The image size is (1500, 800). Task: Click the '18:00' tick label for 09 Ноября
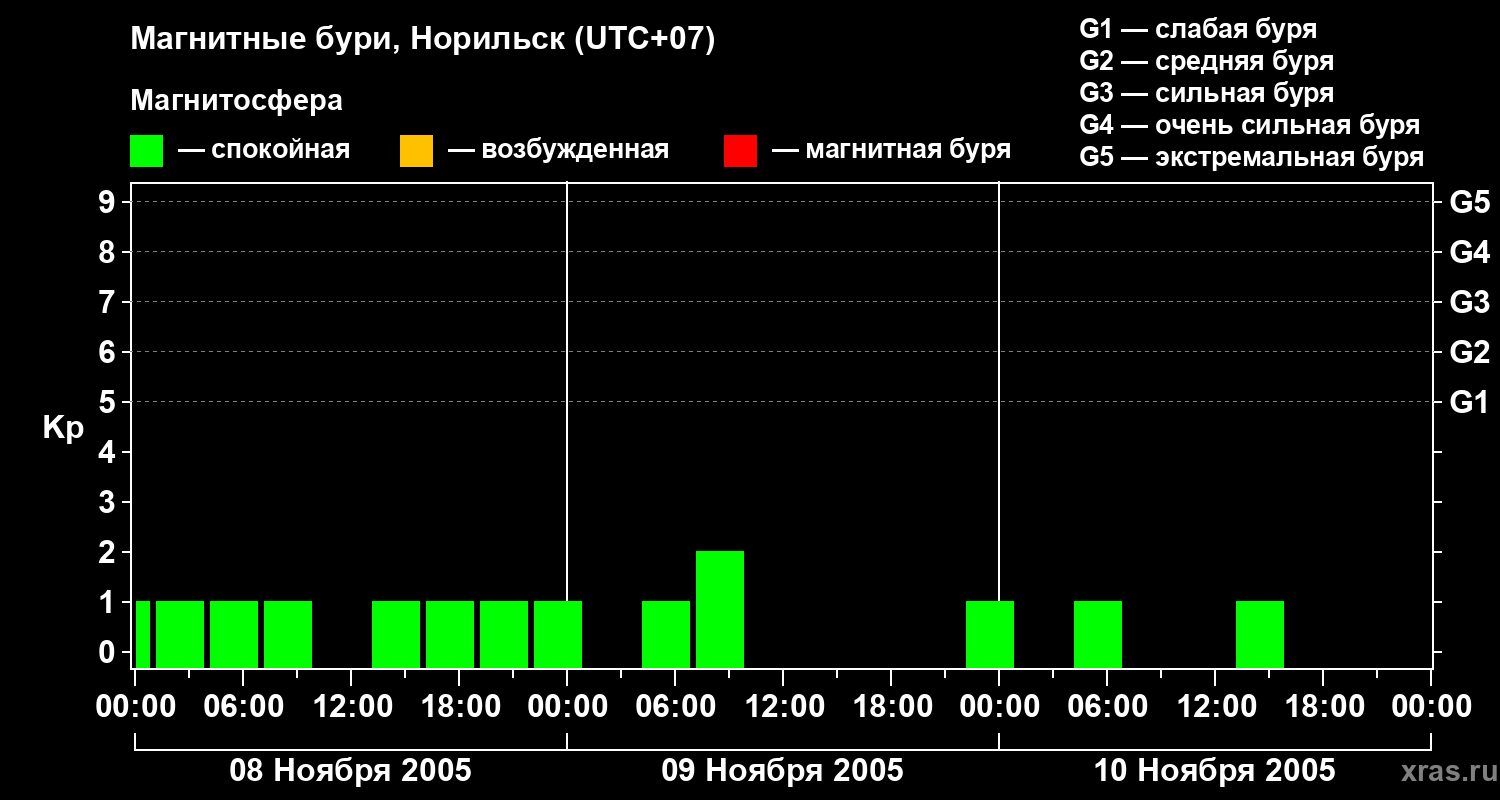(x=892, y=707)
